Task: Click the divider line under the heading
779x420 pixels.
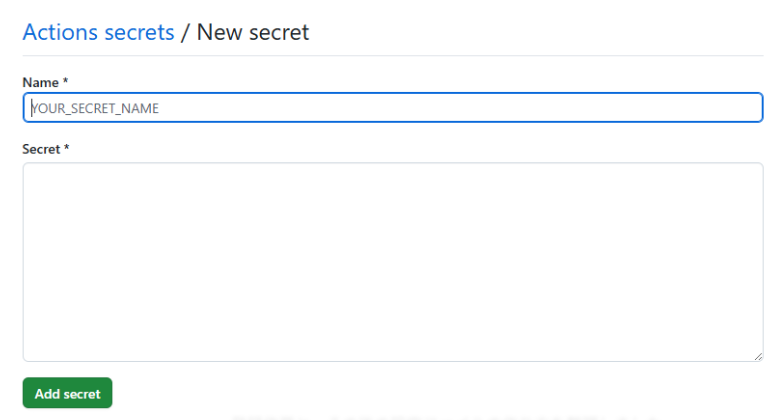Action: coord(392,55)
